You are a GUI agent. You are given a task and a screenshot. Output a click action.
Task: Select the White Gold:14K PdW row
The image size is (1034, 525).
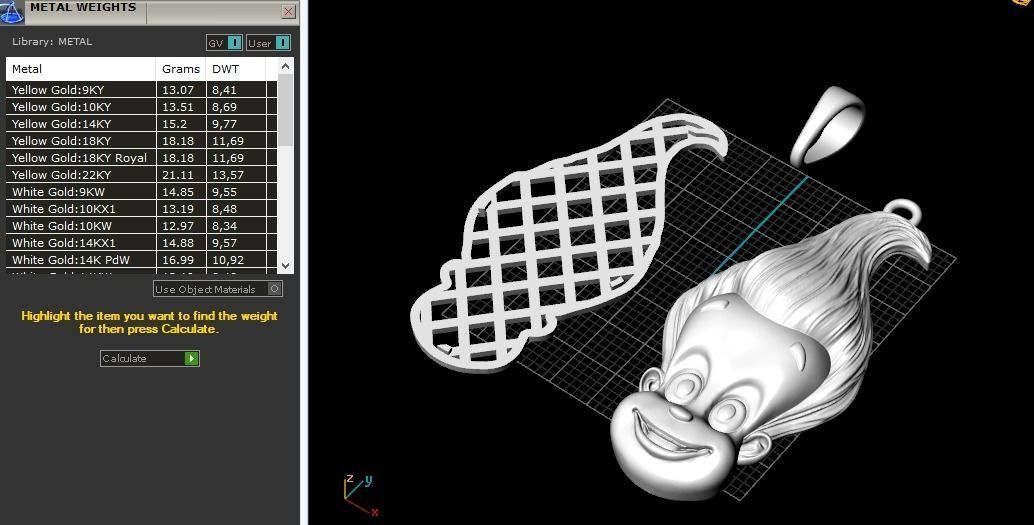[x=141, y=261]
